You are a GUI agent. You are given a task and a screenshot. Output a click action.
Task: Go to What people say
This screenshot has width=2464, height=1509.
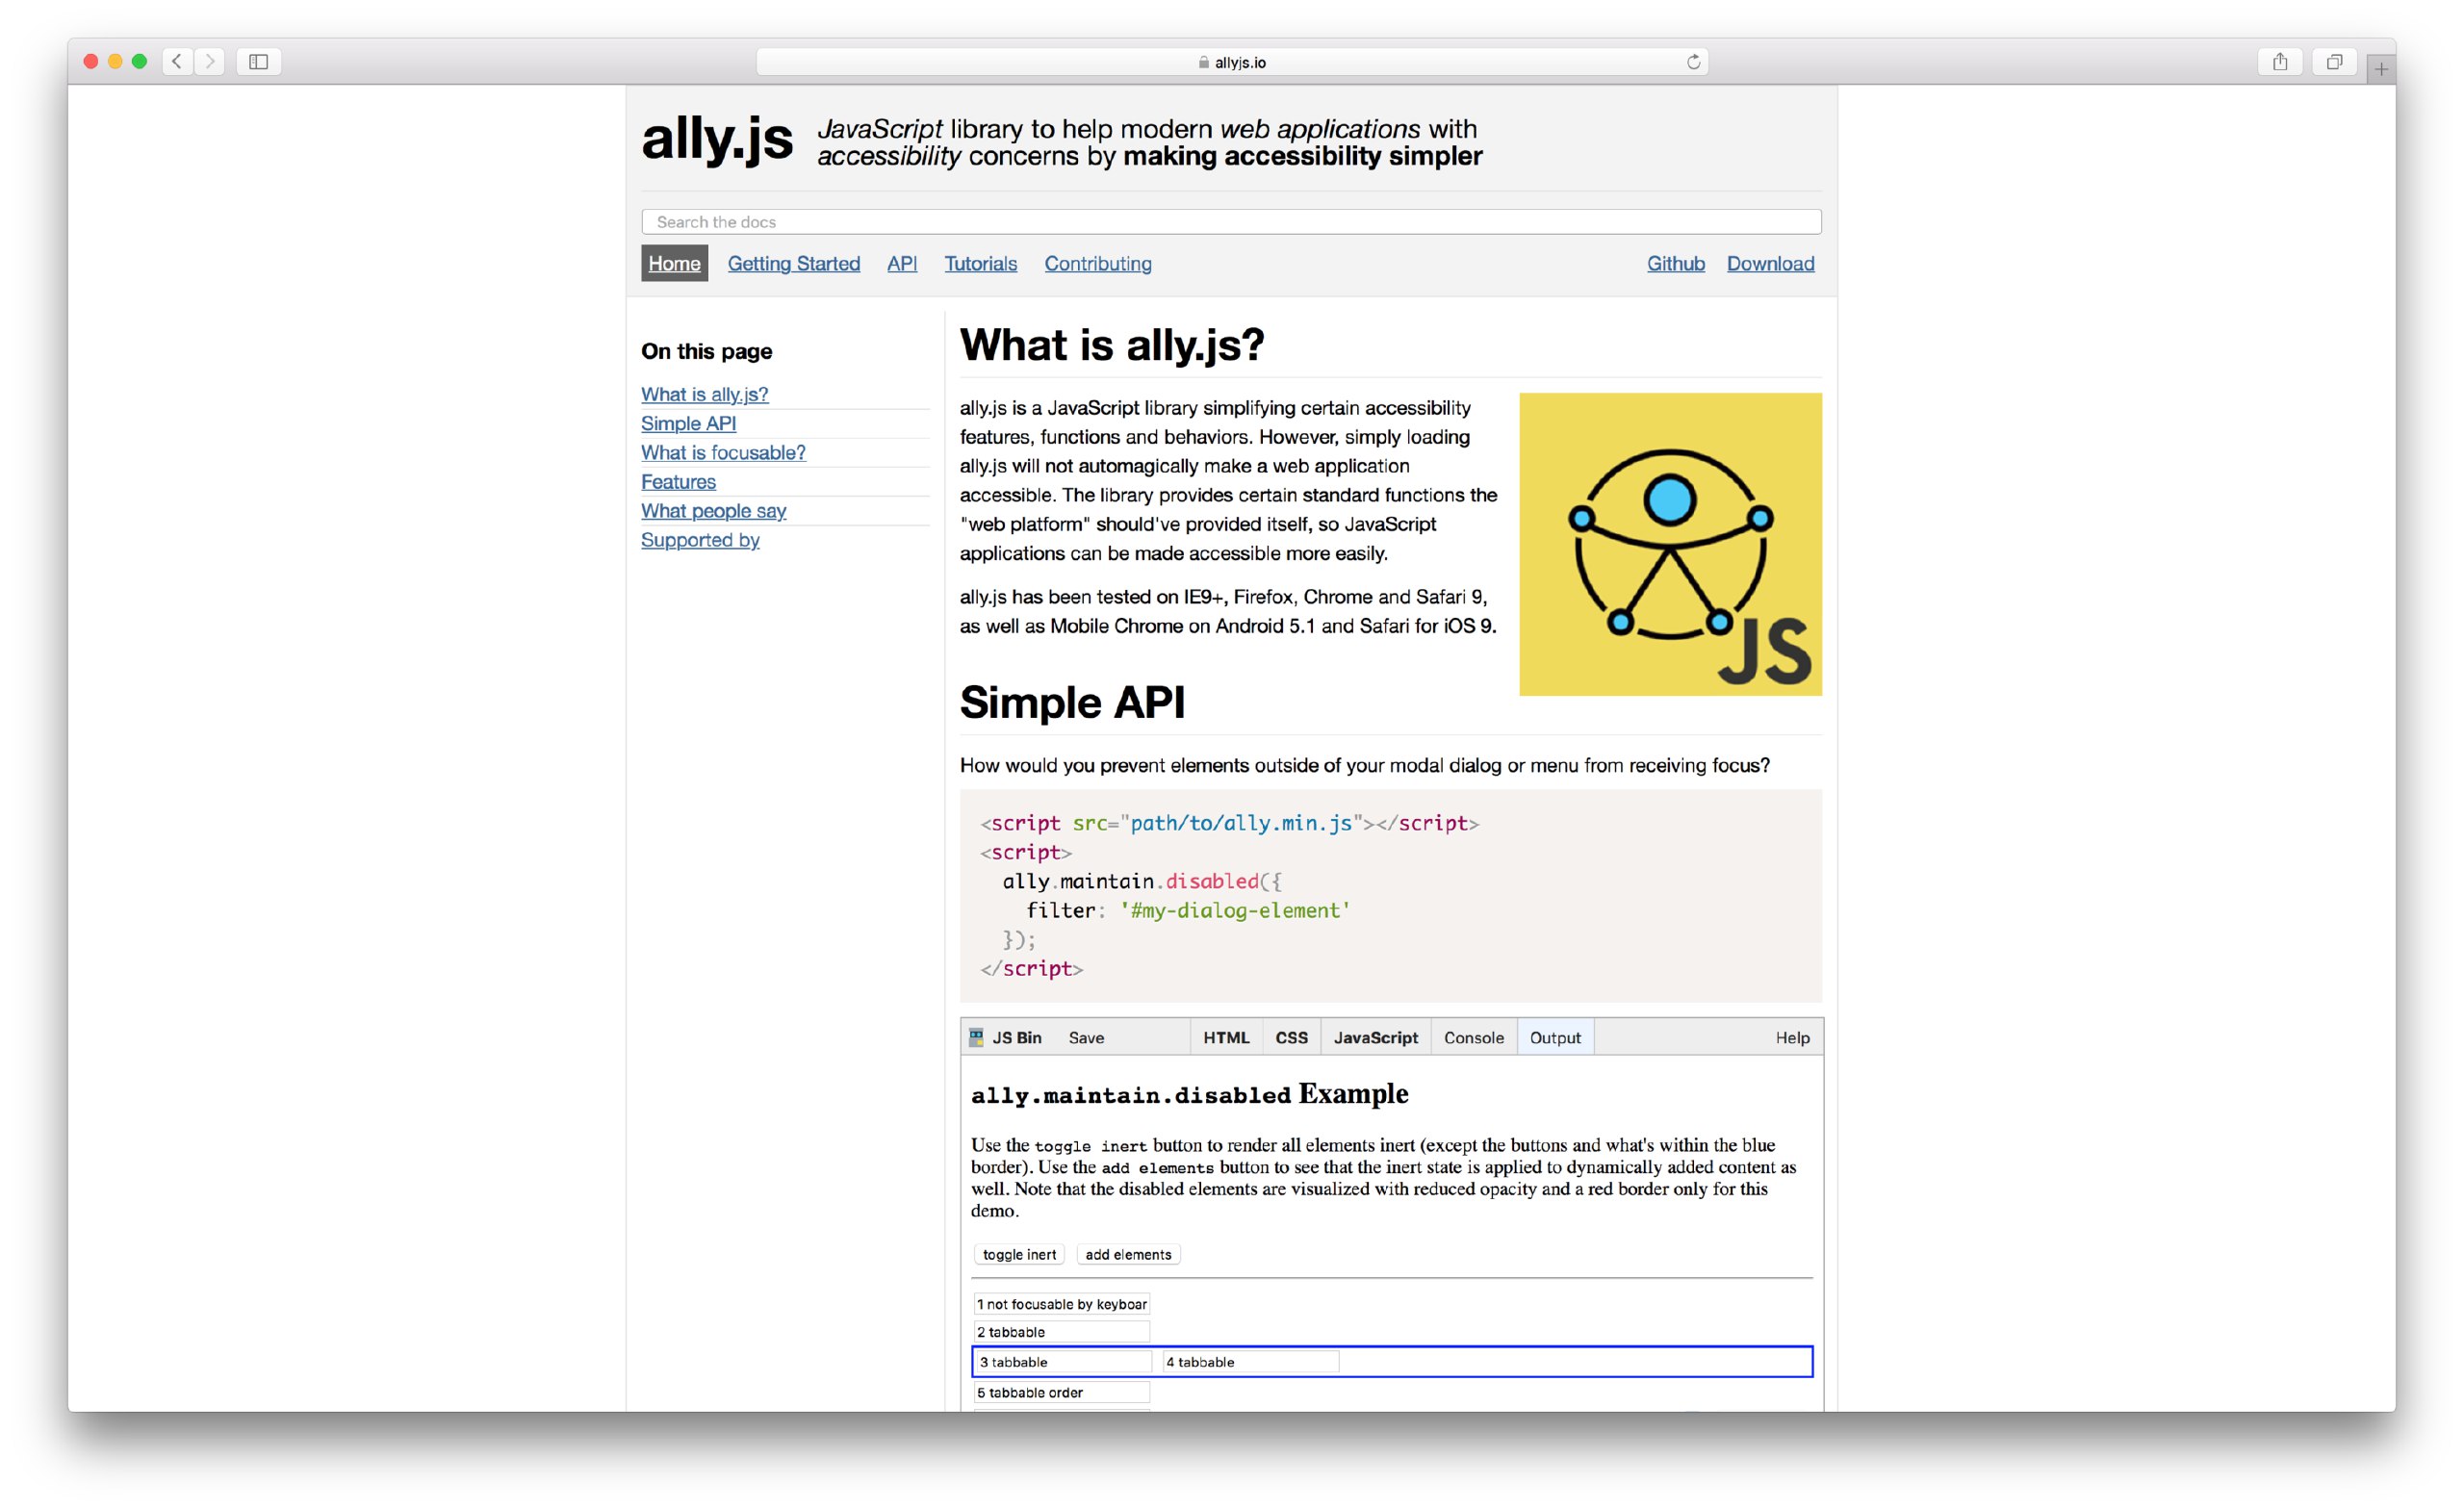point(714,510)
